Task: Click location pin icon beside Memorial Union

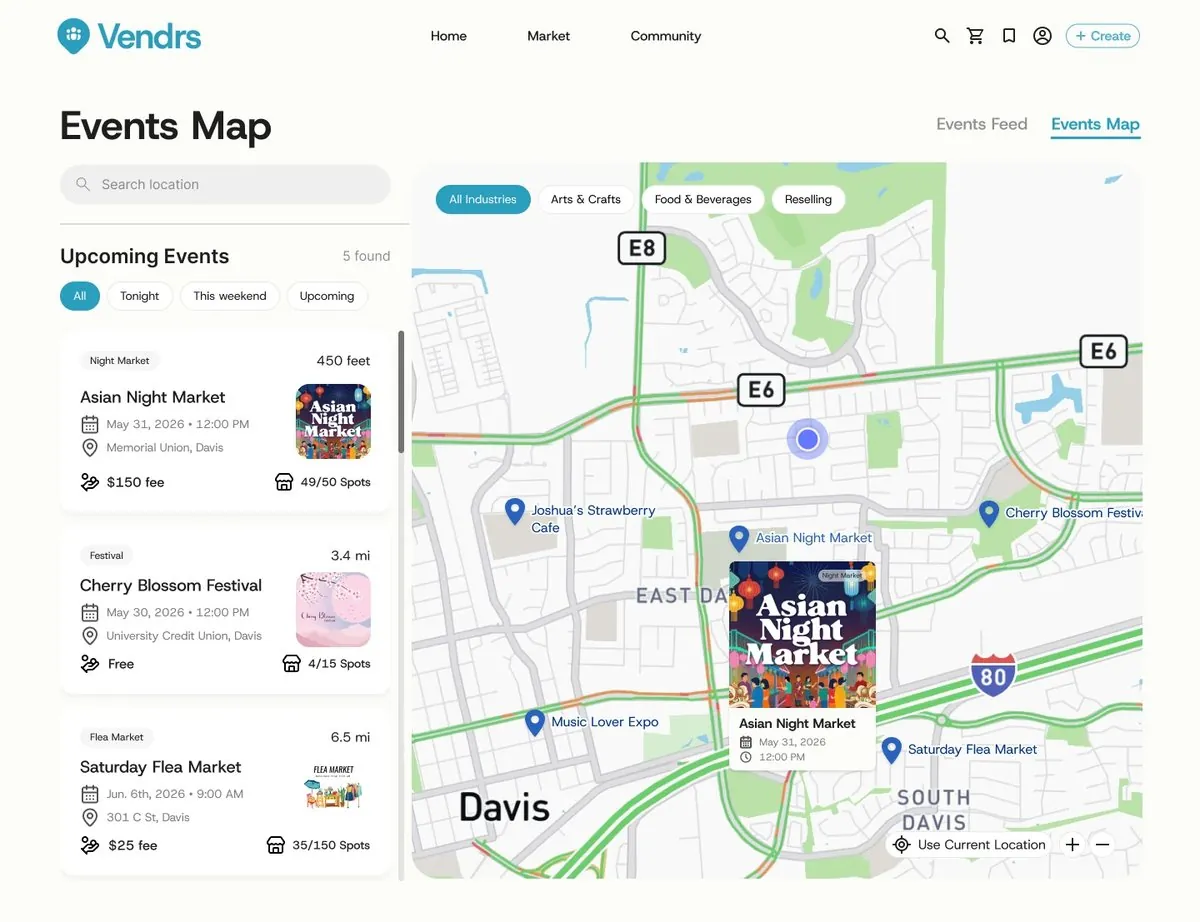Action: coord(89,447)
